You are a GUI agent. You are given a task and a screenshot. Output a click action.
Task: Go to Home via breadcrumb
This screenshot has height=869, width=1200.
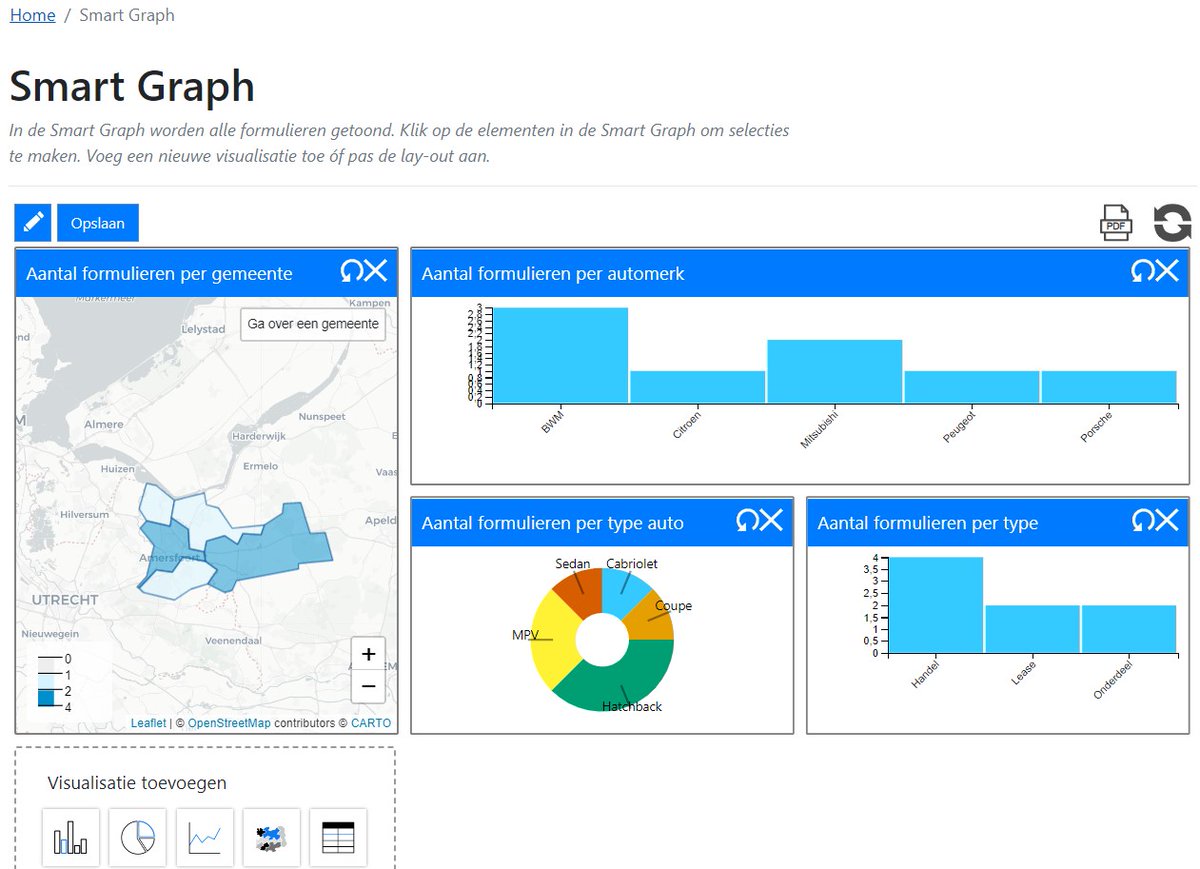[32, 15]
